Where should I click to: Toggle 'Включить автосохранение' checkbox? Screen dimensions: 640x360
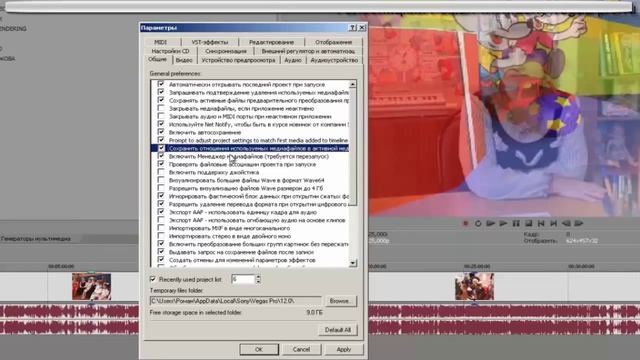coord(161,132)
